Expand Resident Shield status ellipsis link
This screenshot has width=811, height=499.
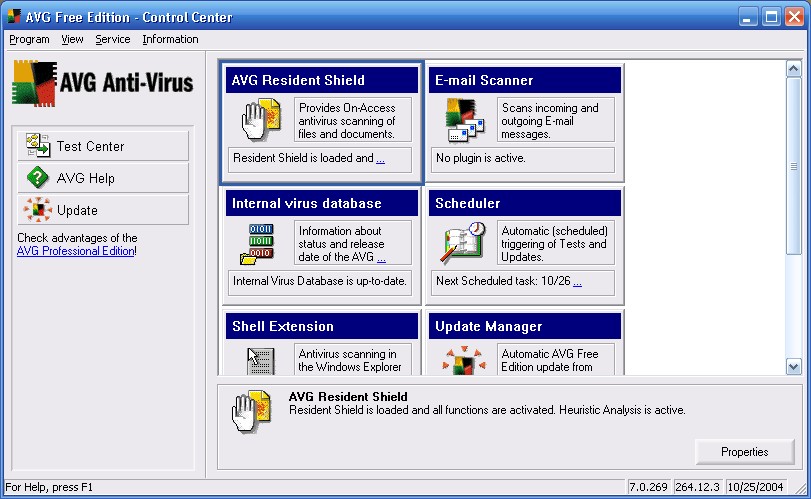tap(380, 159)
